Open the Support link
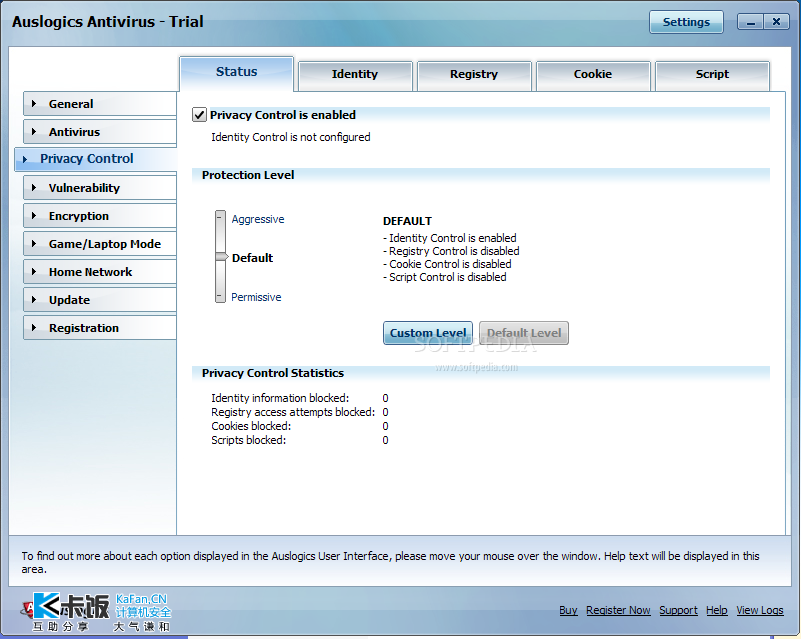Viewport: 801px width, 639px height. pyautogui.click(x=678, y=610)
